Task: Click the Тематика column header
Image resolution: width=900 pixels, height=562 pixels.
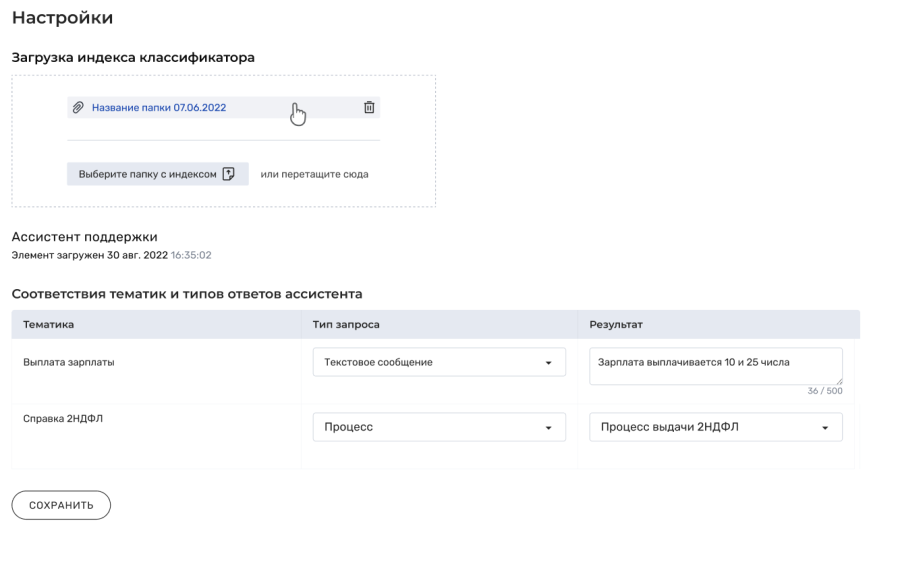Action: click(x=48, y=324)
